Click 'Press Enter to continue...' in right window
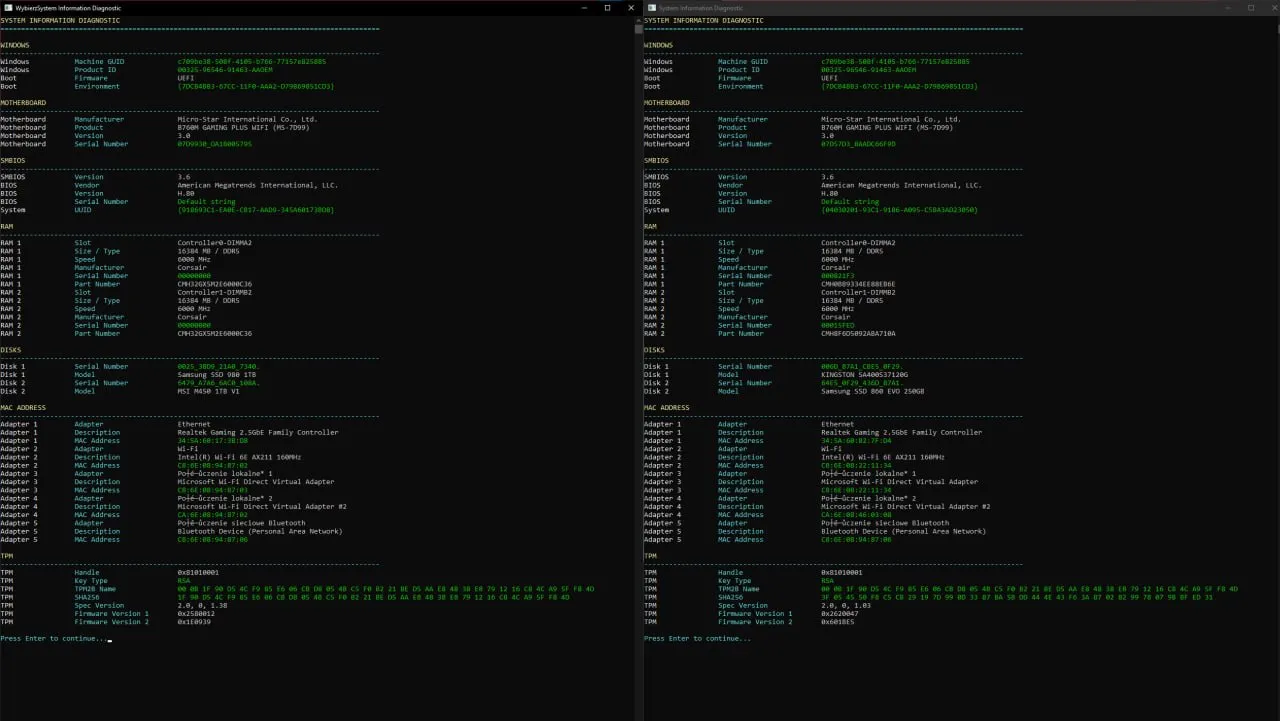1280x721 pixels. (697, 638)
